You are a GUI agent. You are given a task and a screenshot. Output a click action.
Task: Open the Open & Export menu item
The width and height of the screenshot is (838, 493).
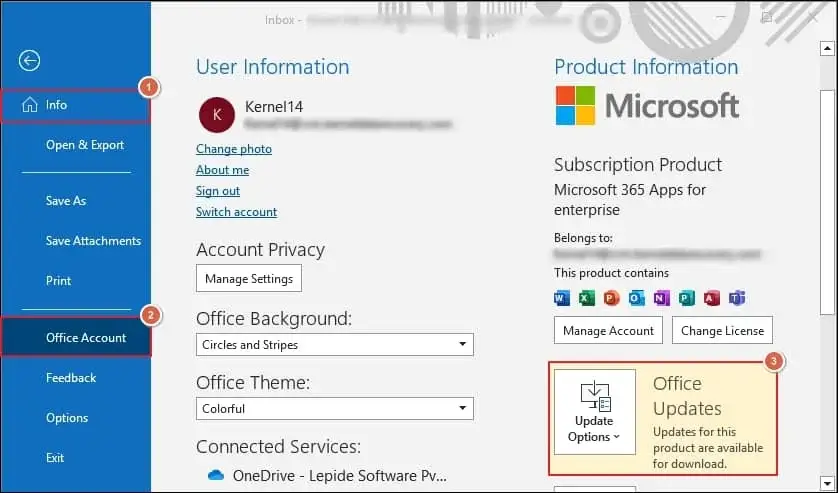(x=84, y=145)
